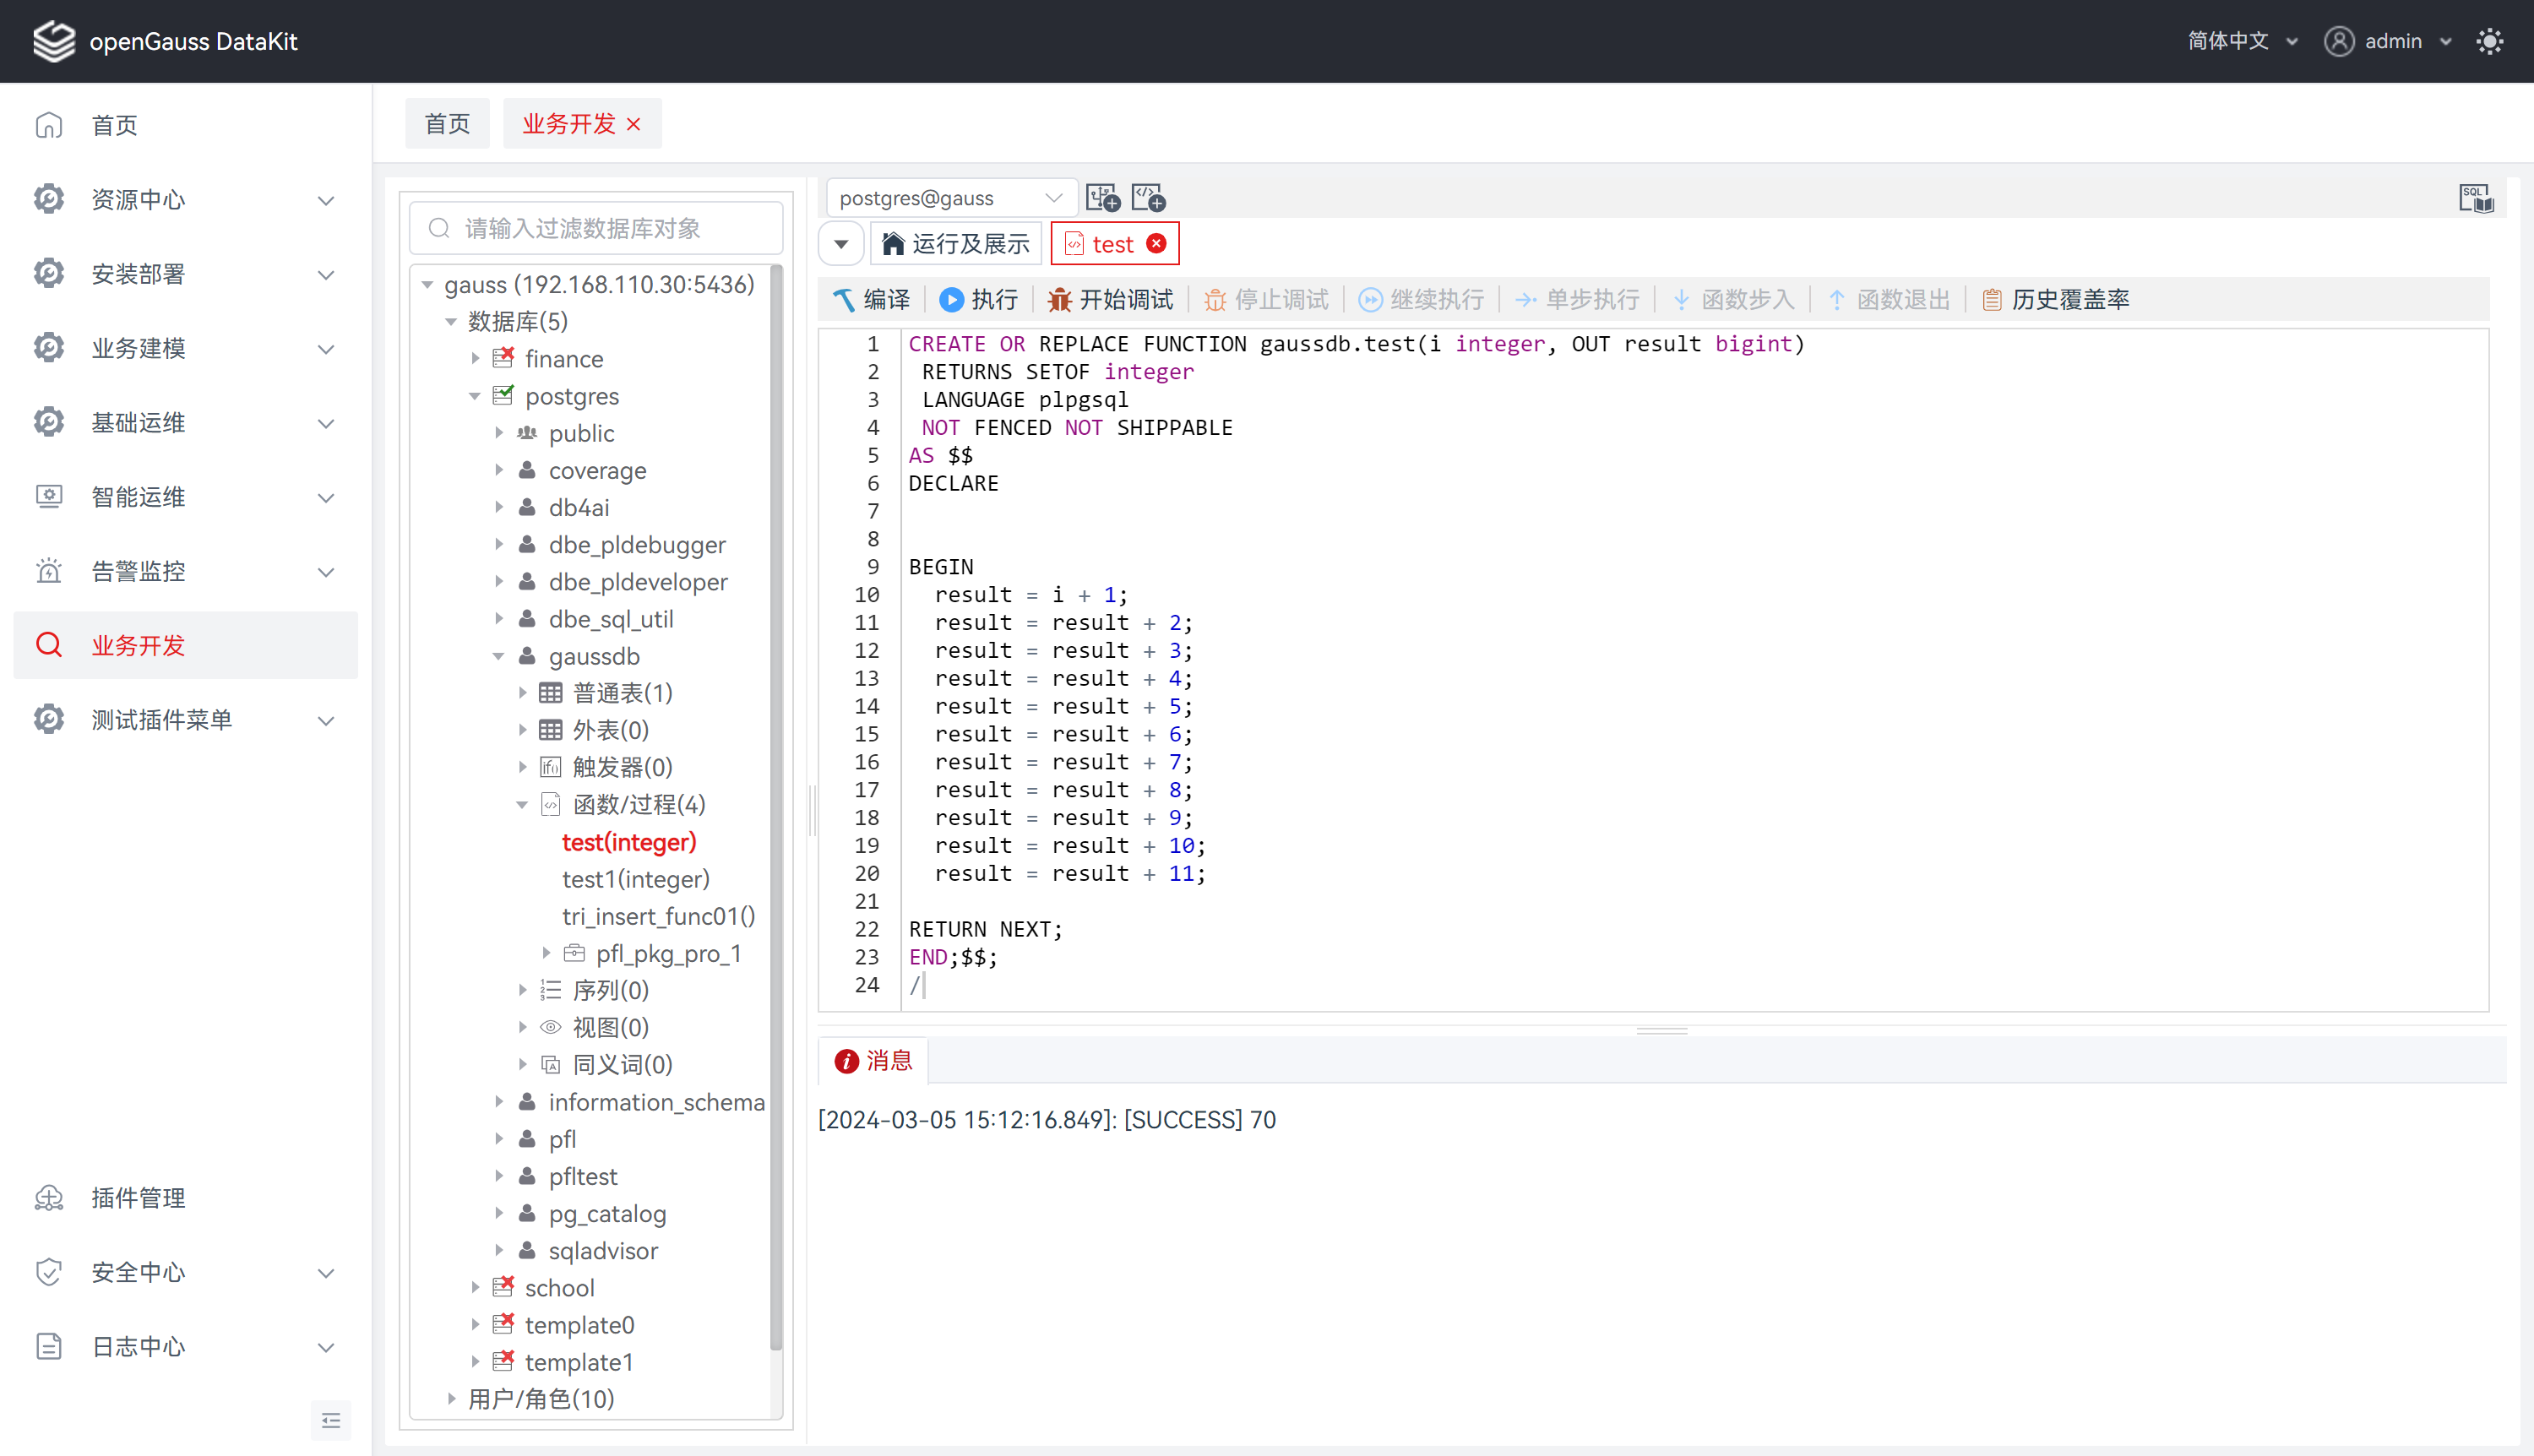
Task: Close the test editor tab
Action: 1156,243
